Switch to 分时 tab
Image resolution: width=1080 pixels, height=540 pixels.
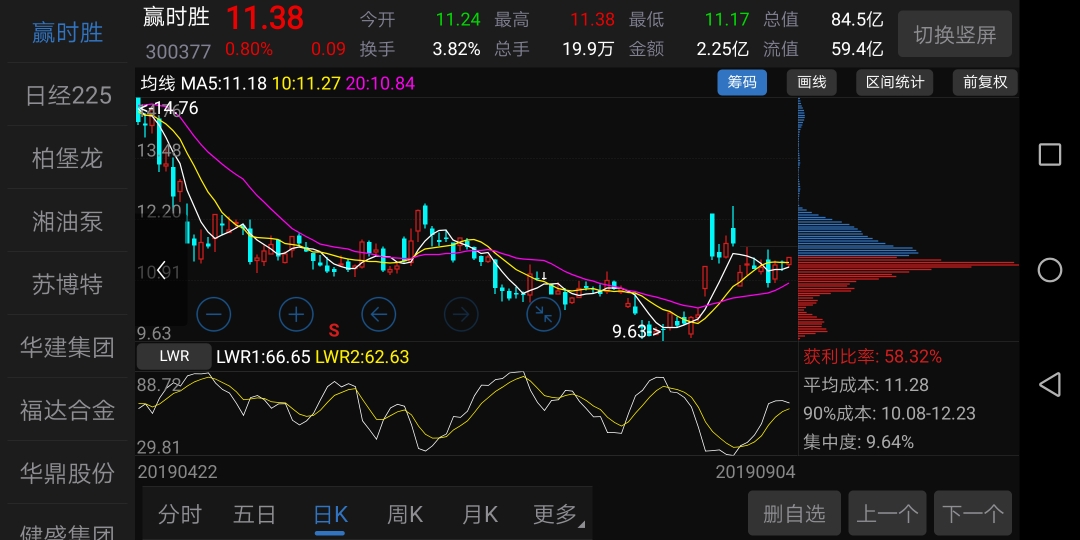(180, 514)
